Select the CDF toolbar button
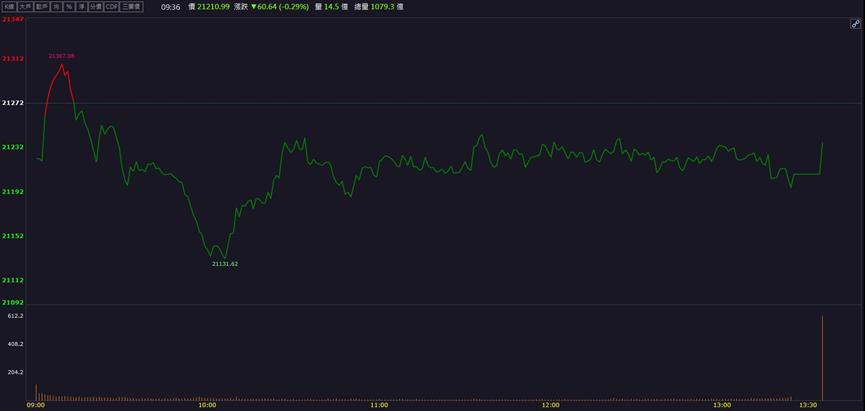Viewport: 865px width, 411px height. click(x=111, y=7)
